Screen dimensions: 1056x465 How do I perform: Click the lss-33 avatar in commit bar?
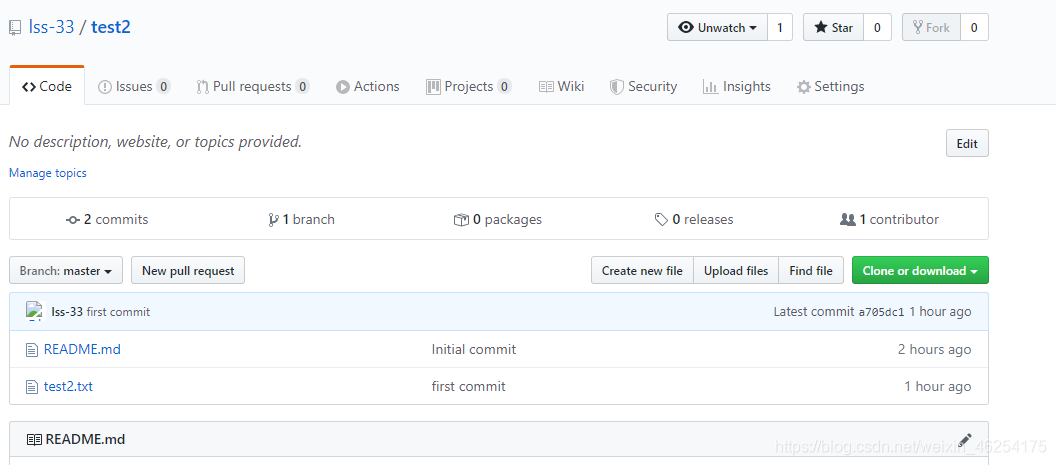click(34, 311)
